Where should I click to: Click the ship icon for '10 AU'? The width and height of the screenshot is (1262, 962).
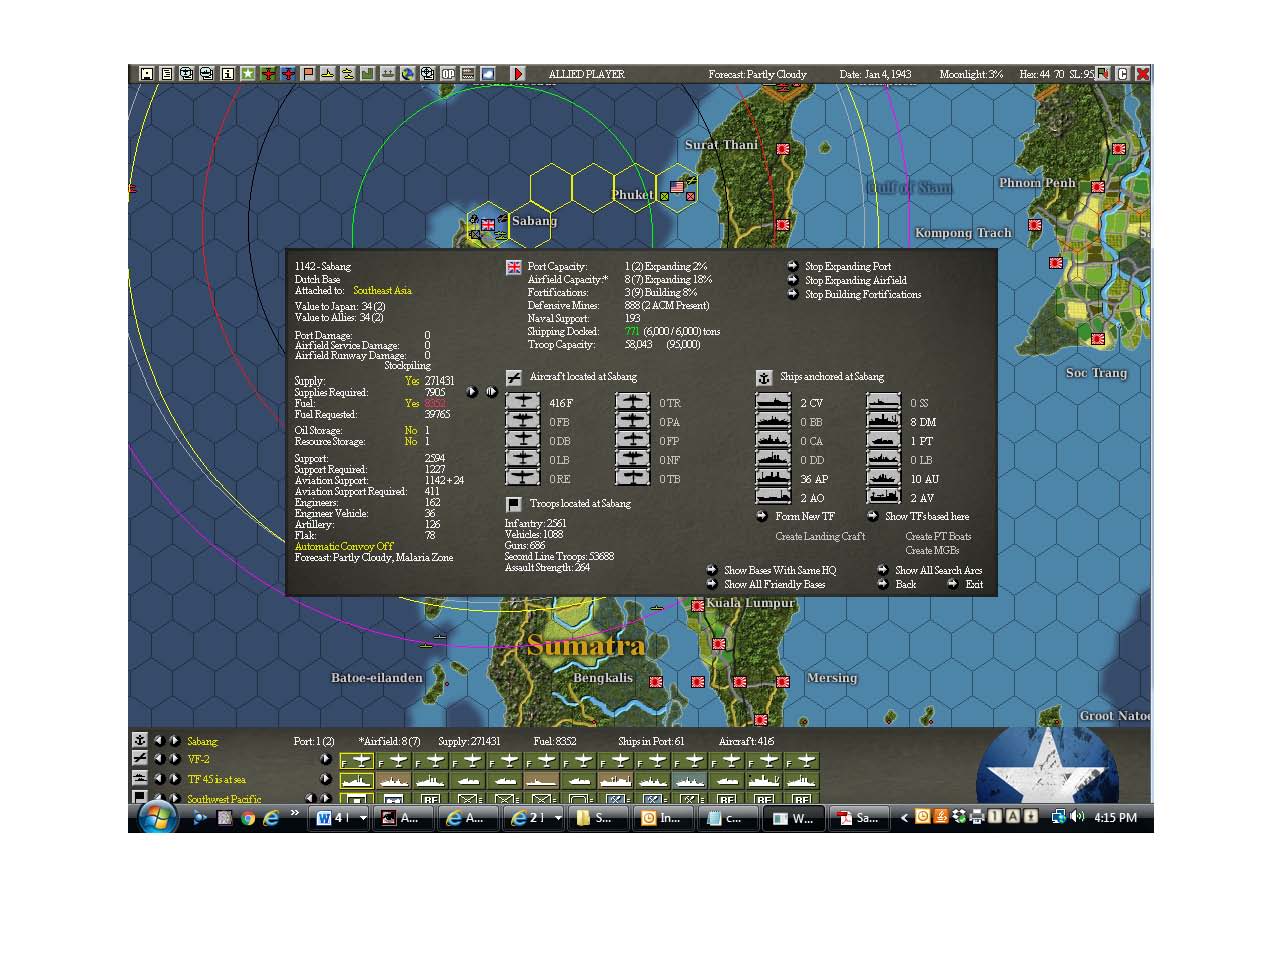point(883,479)
